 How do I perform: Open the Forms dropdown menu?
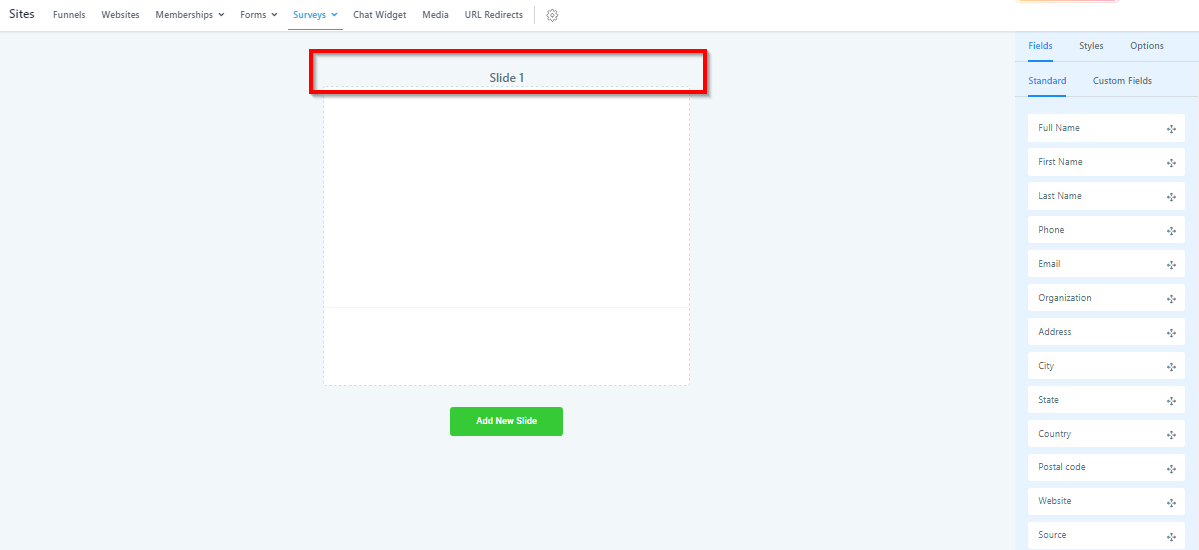258,15
